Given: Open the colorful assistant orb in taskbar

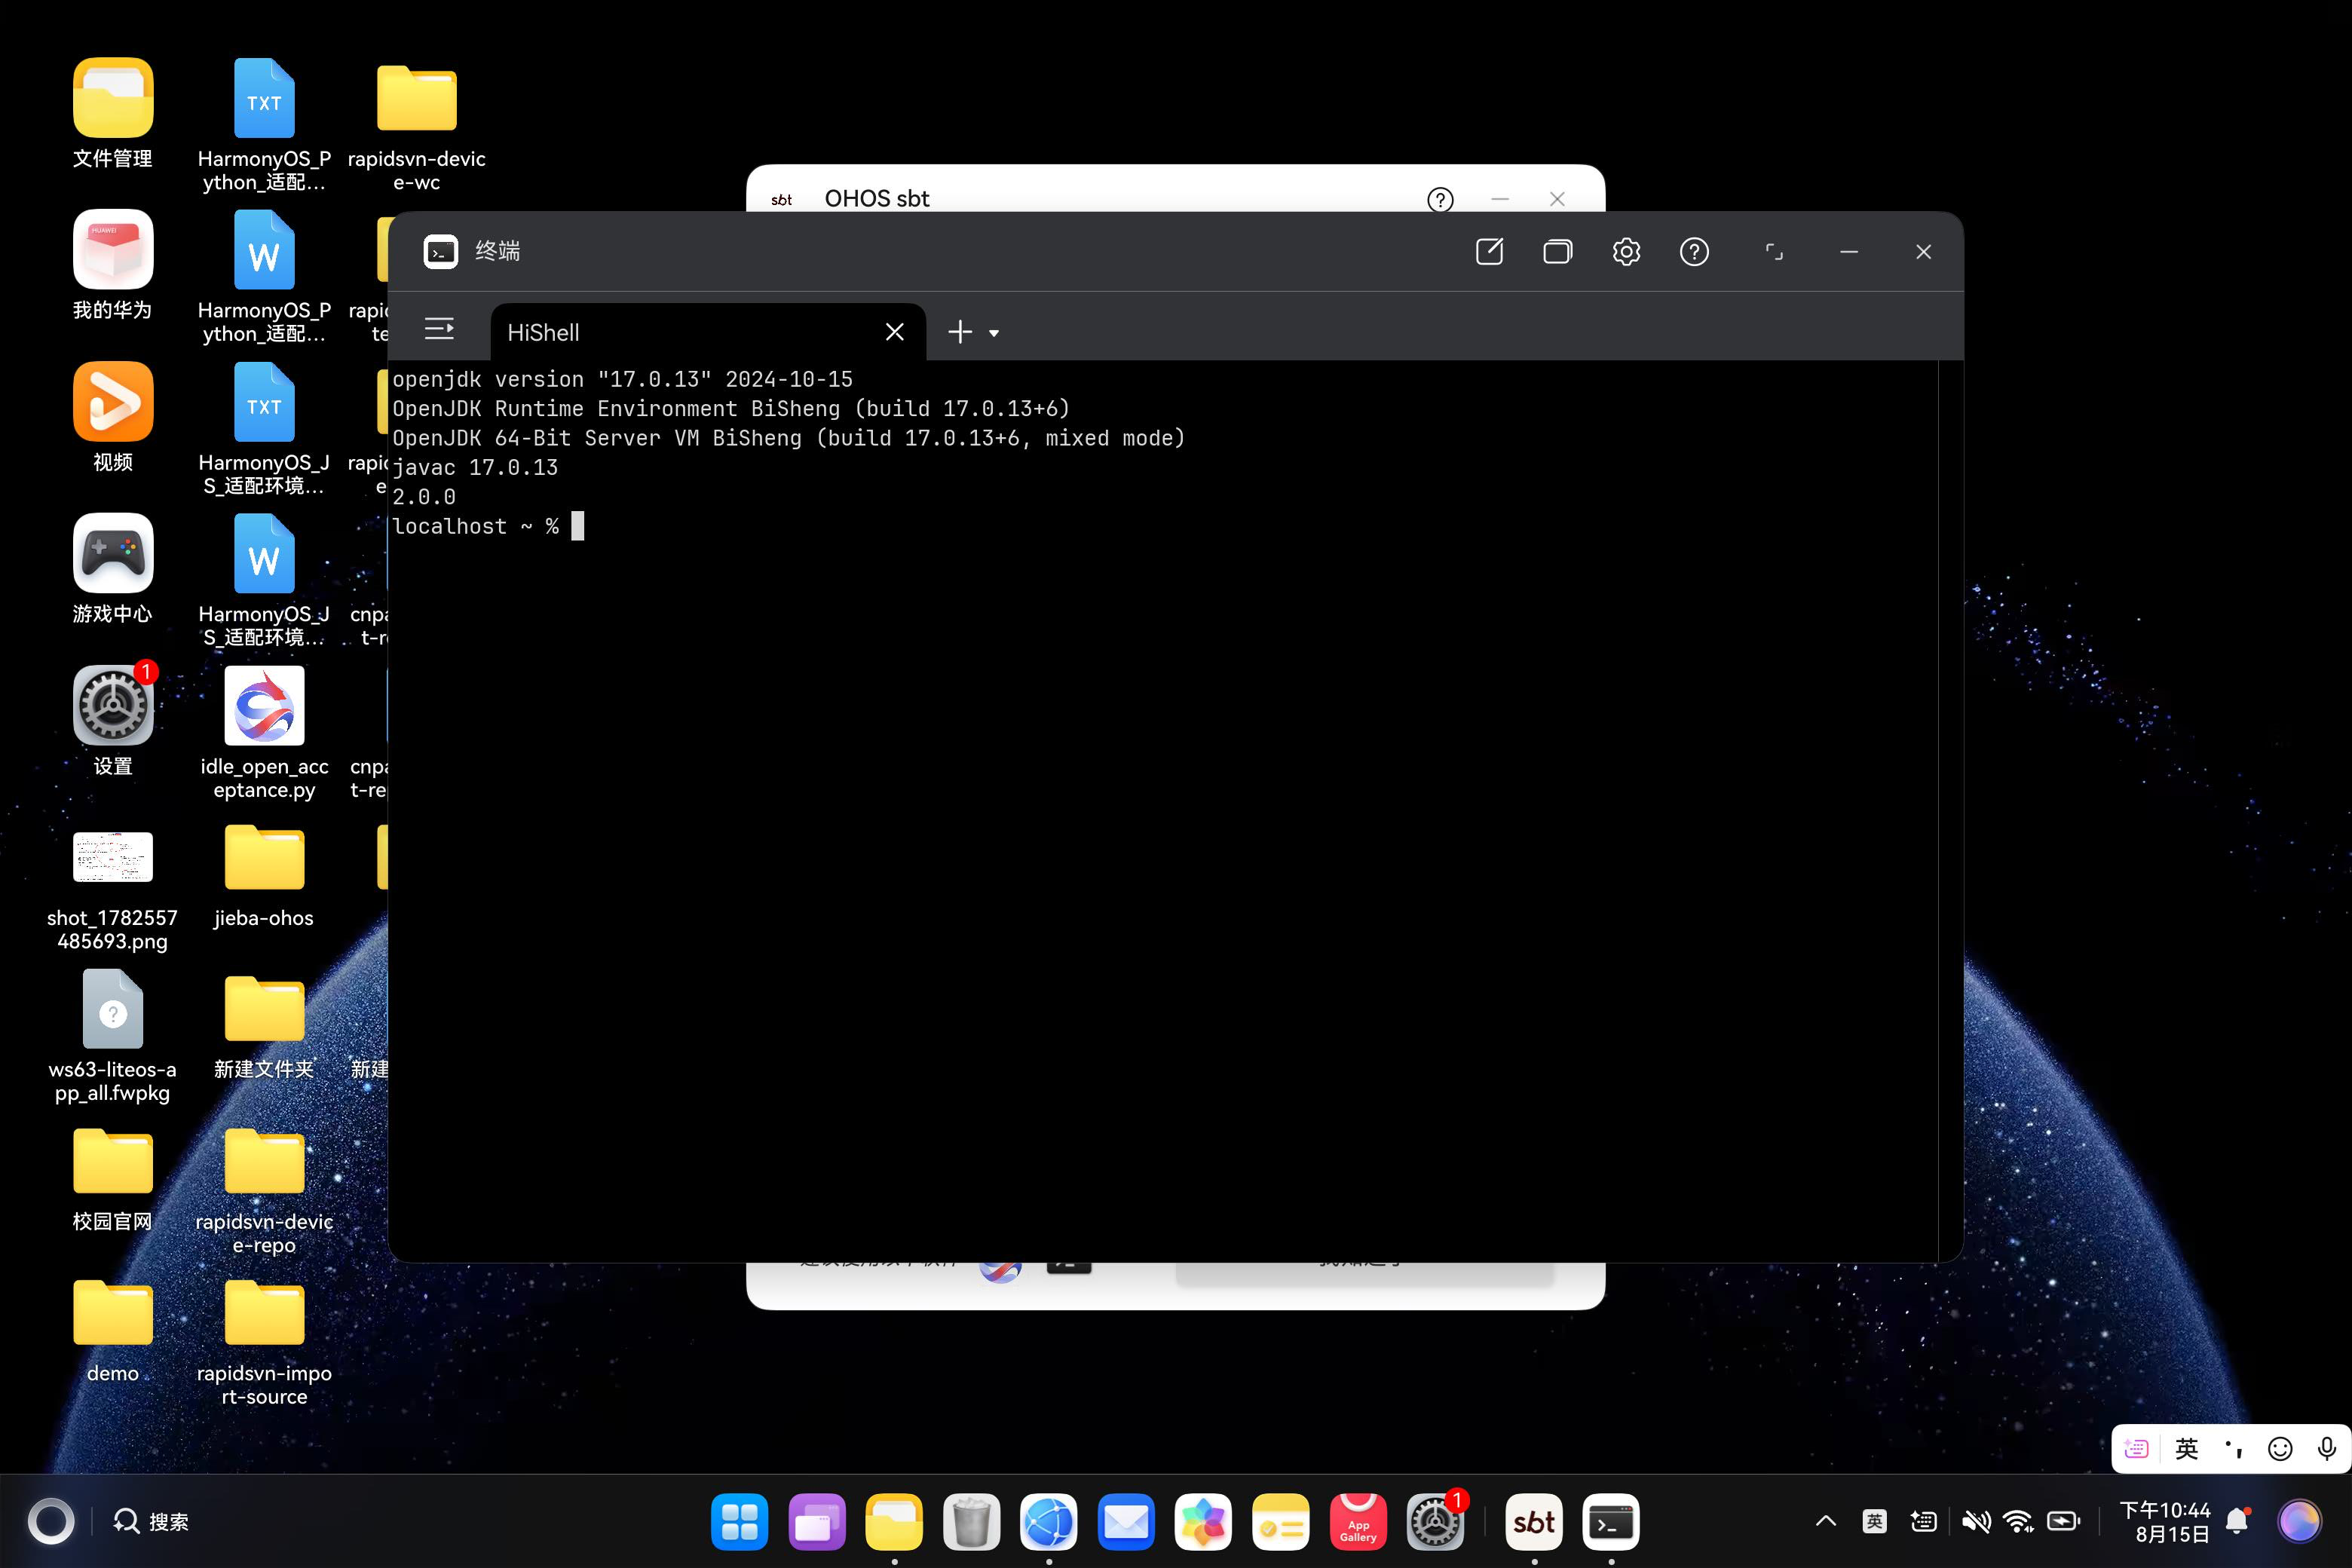Looking at the screenshot, I should (x=2299, y=1521).
